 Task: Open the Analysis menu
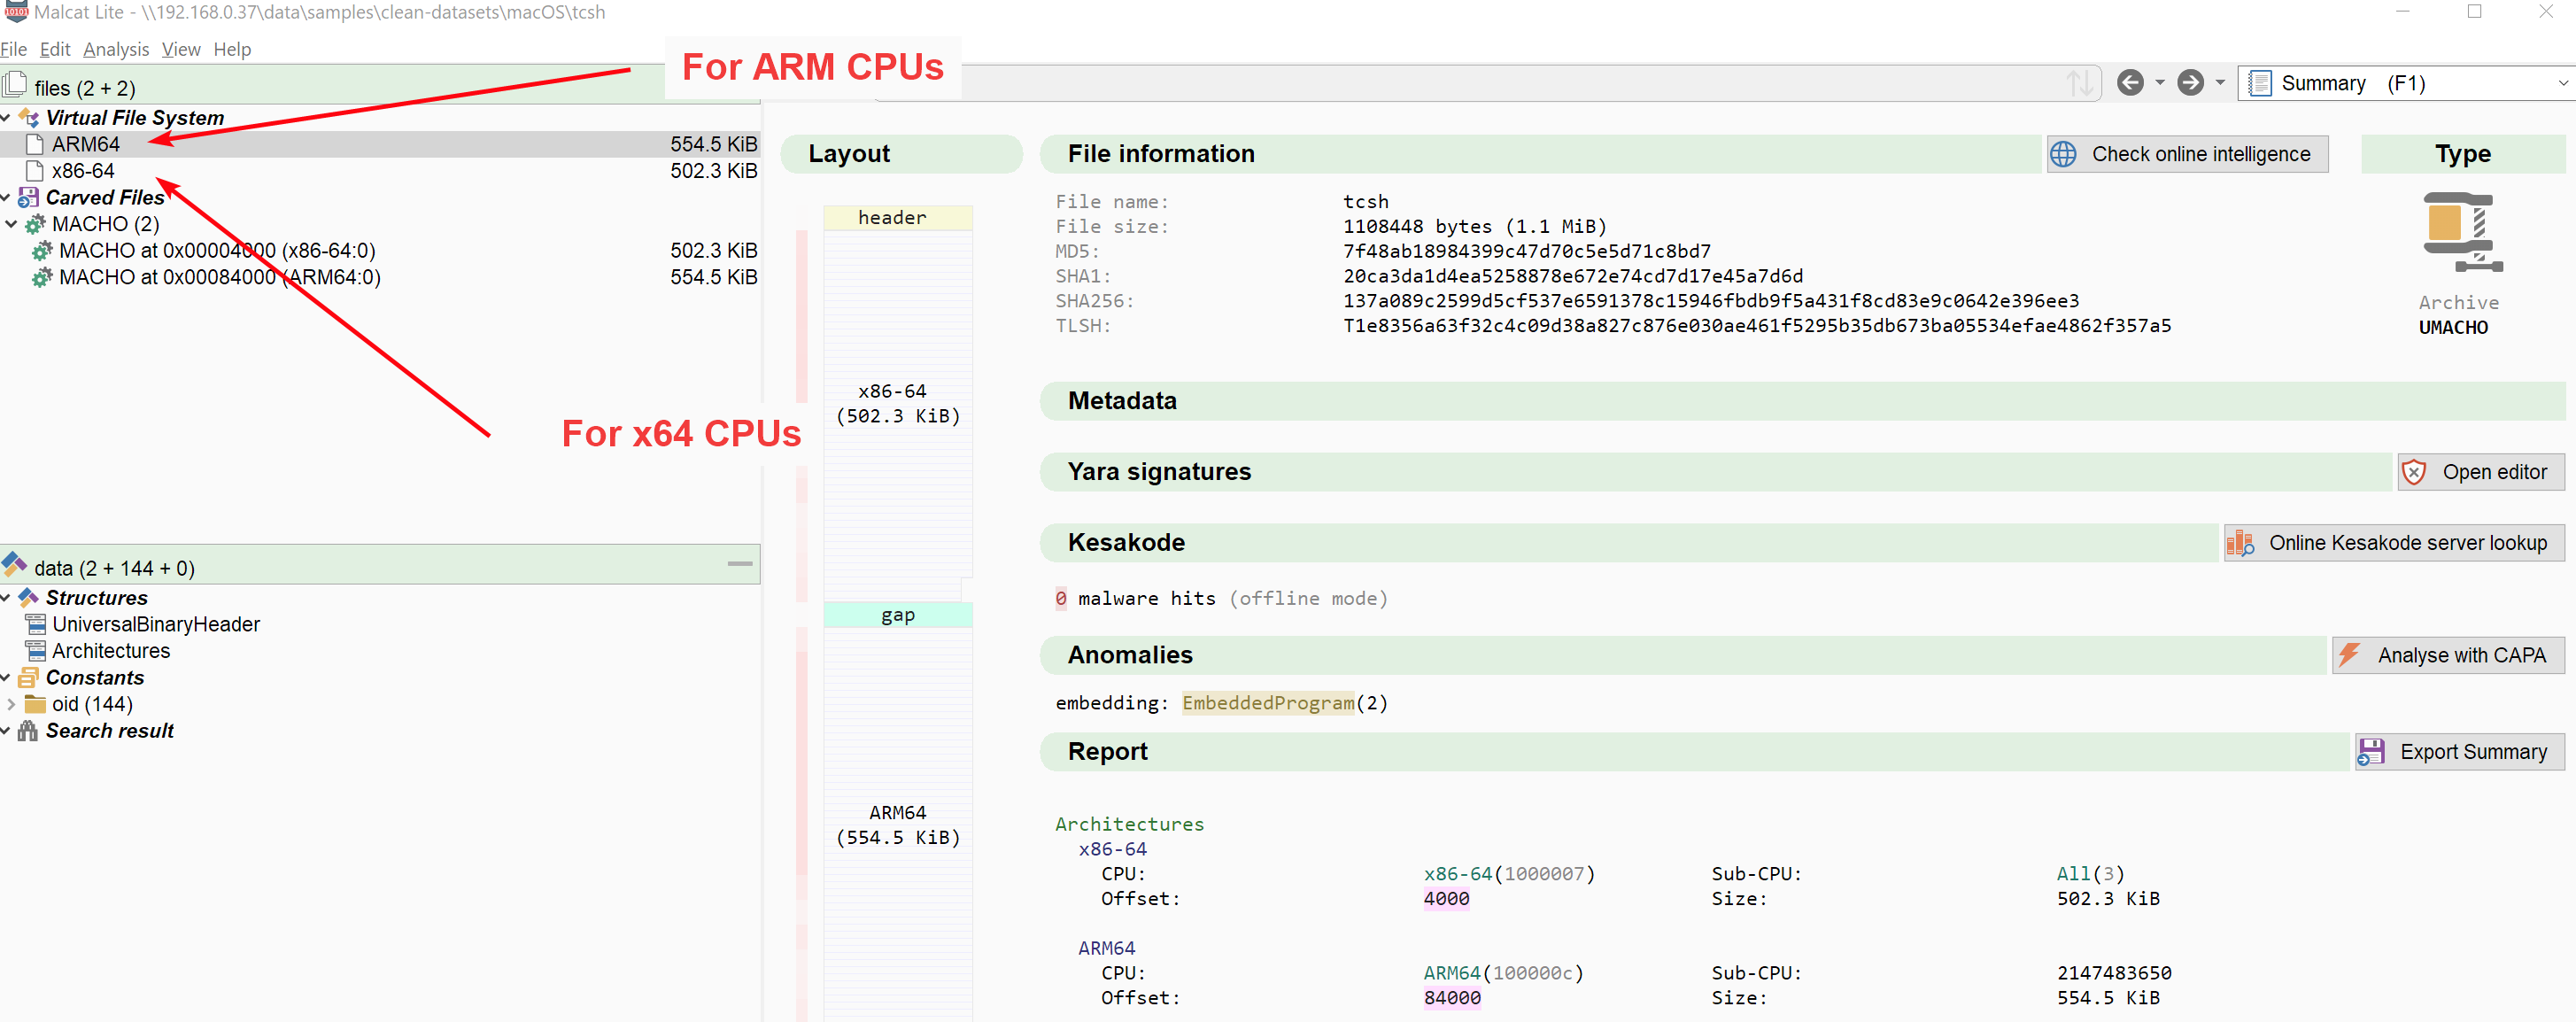point(116,49)
